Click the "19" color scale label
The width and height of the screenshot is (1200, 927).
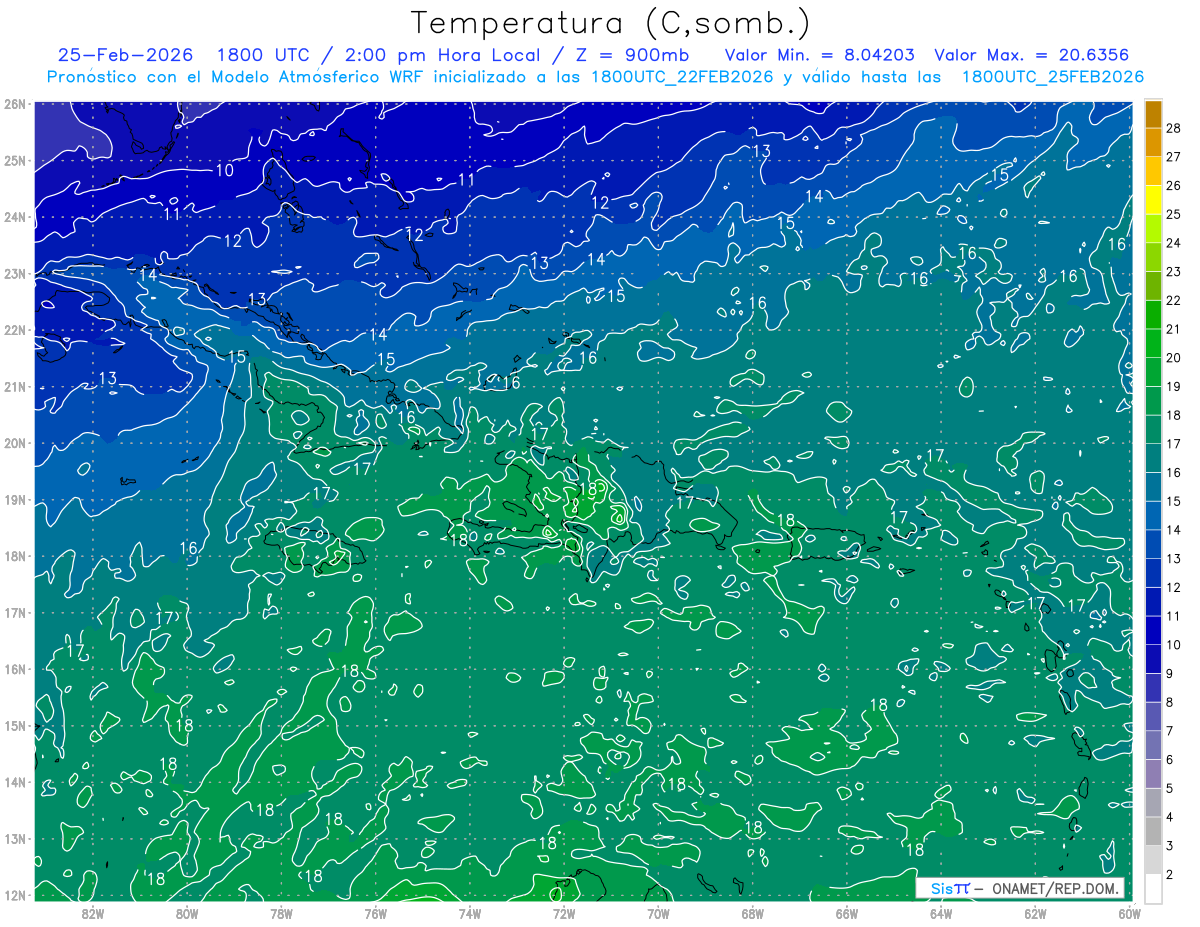pyautogui.click(x=1174, y=386)
